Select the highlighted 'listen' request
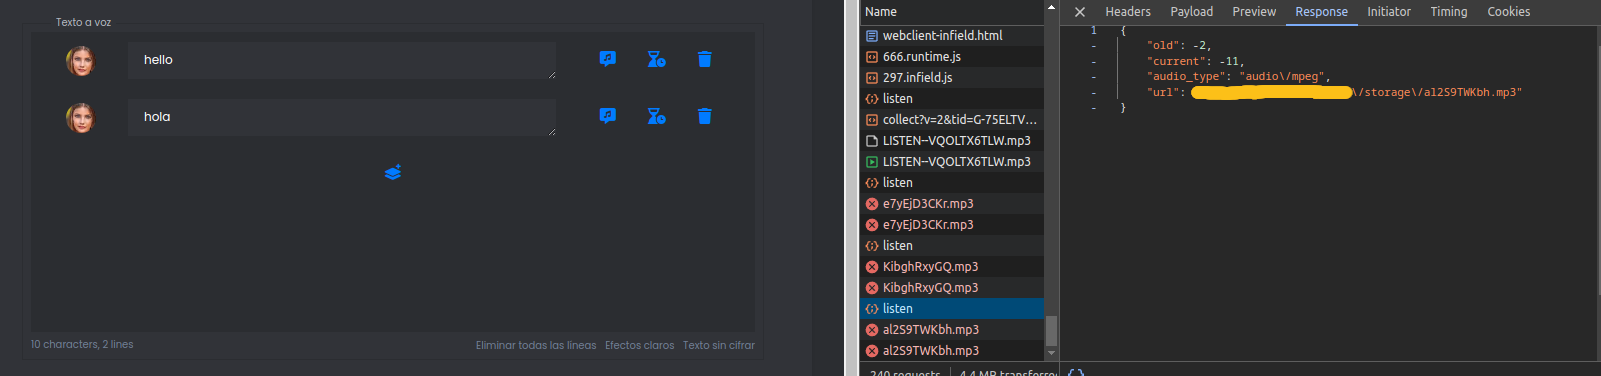The height and width of the screenshot is (376, 1601). tap(952, 308)
